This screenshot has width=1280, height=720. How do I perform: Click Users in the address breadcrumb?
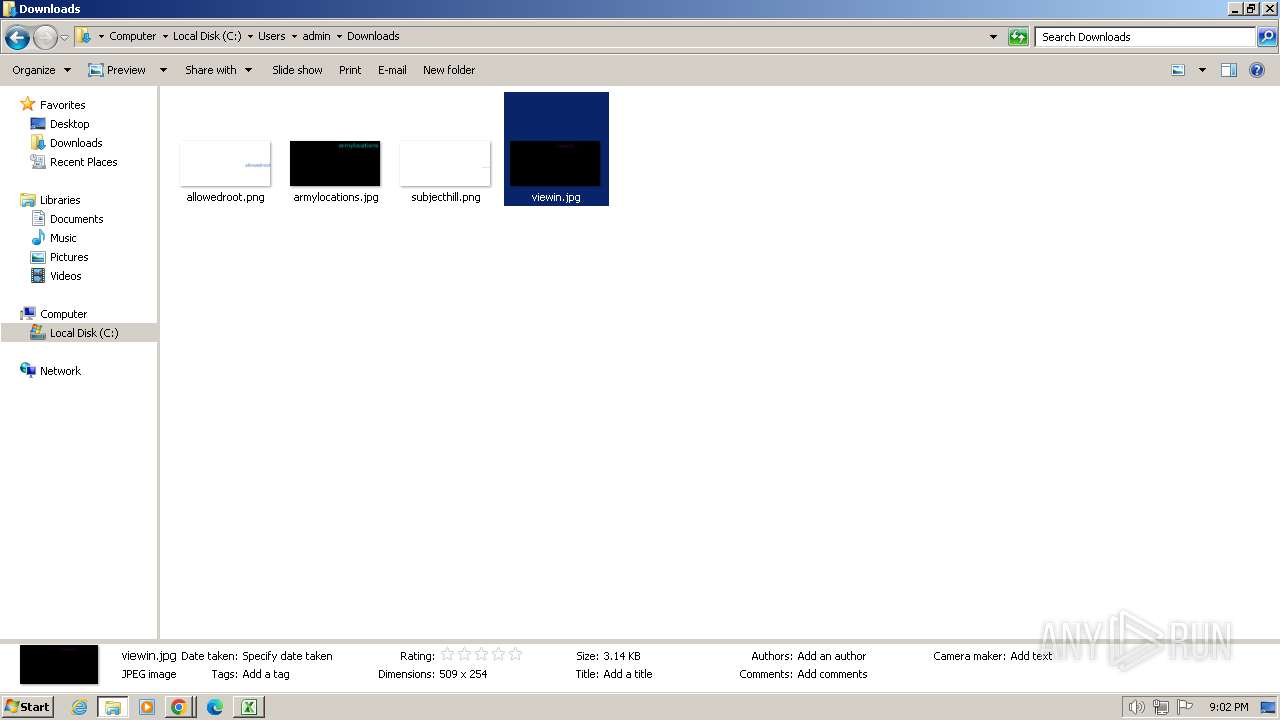pyautogui.click(x=271, y=36)
